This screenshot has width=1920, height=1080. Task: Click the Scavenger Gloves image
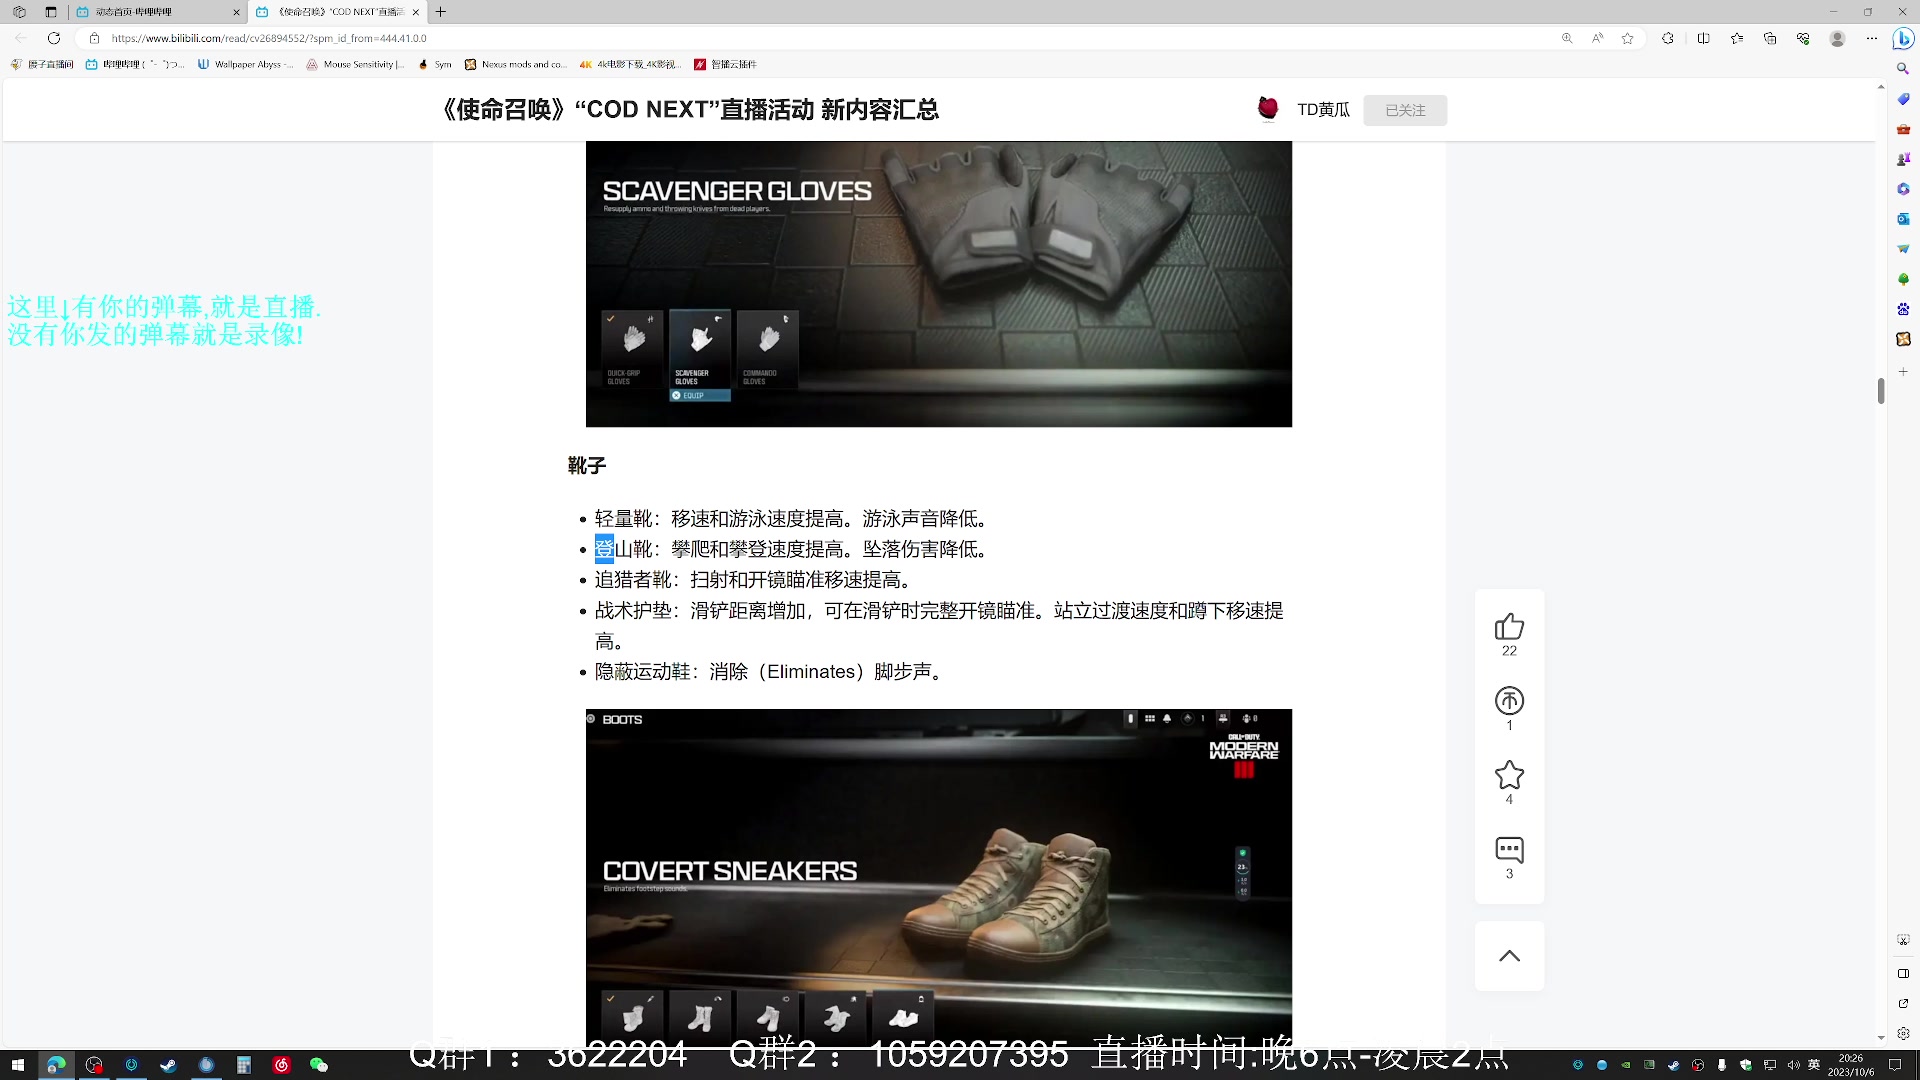click(938, 284)
